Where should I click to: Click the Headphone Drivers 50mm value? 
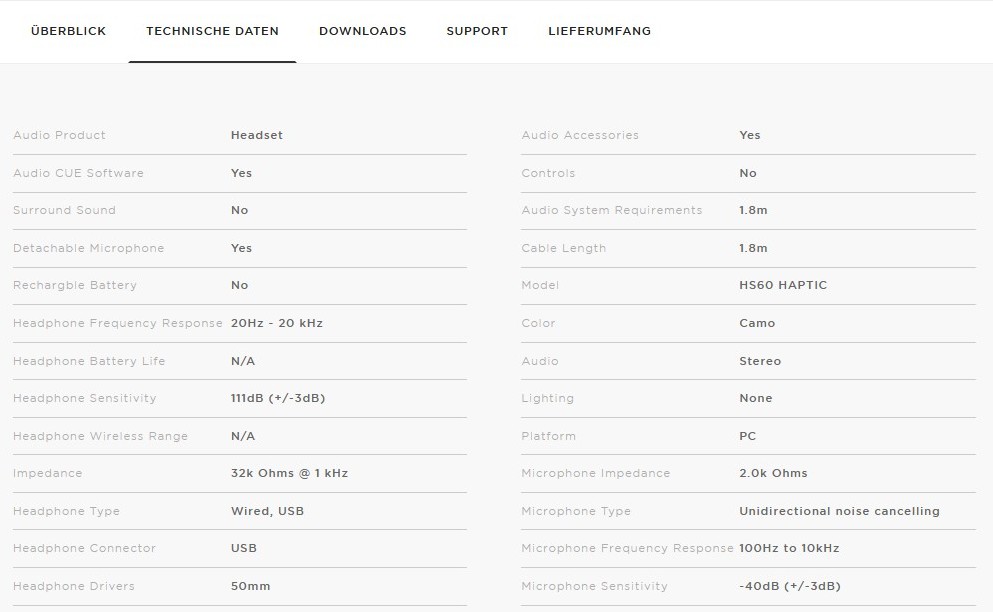(x=250, y=586)
